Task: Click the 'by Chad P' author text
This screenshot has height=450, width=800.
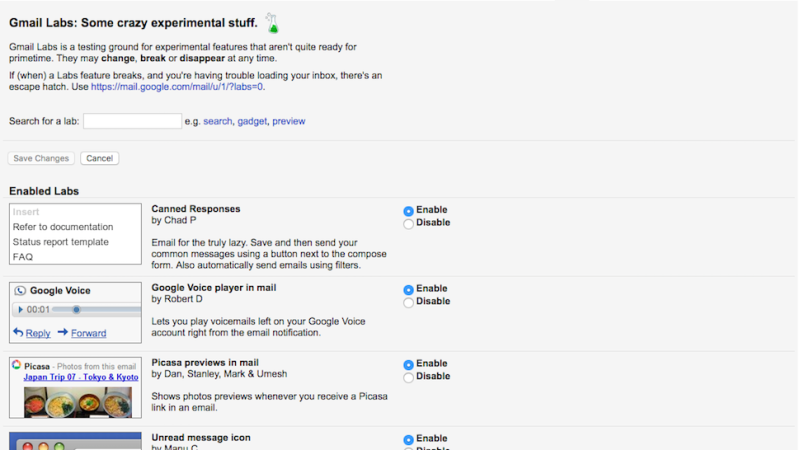Action: tap(173, 220)
